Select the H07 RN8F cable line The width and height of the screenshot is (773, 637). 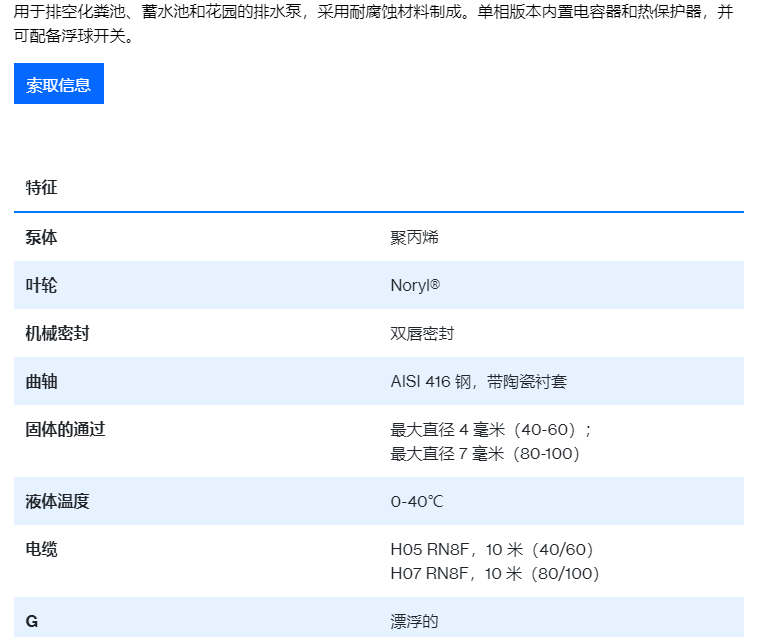click(494, 573)
